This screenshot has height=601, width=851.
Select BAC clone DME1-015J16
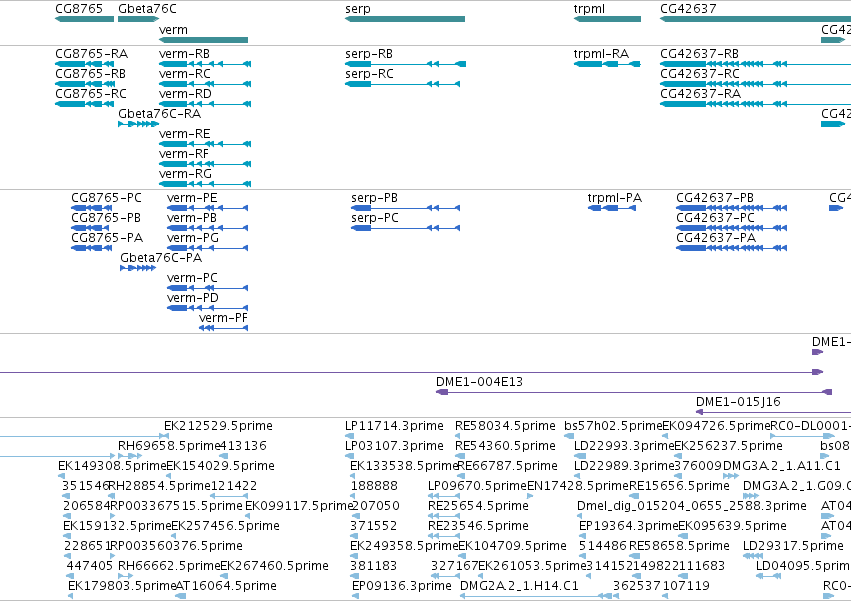tap(773, 412)
